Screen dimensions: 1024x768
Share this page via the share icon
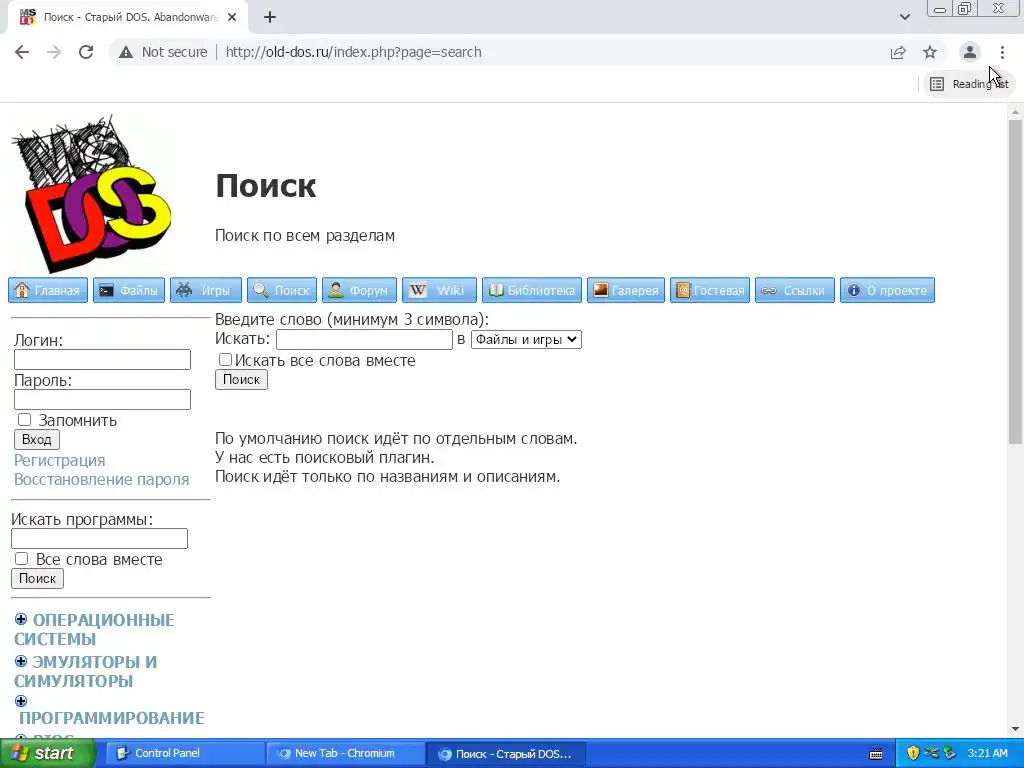898,52
